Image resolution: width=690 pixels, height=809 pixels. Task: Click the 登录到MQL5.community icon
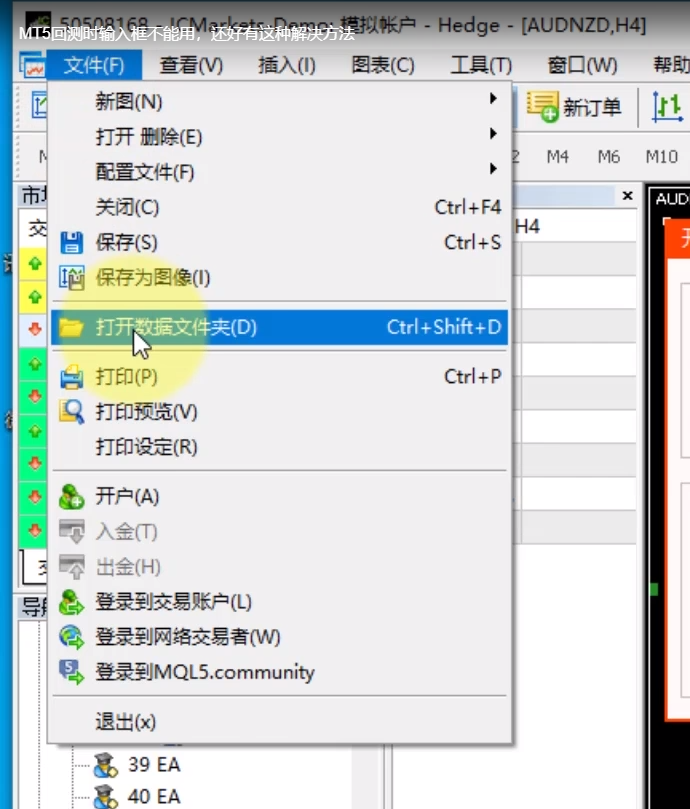(x=71, y=672)
